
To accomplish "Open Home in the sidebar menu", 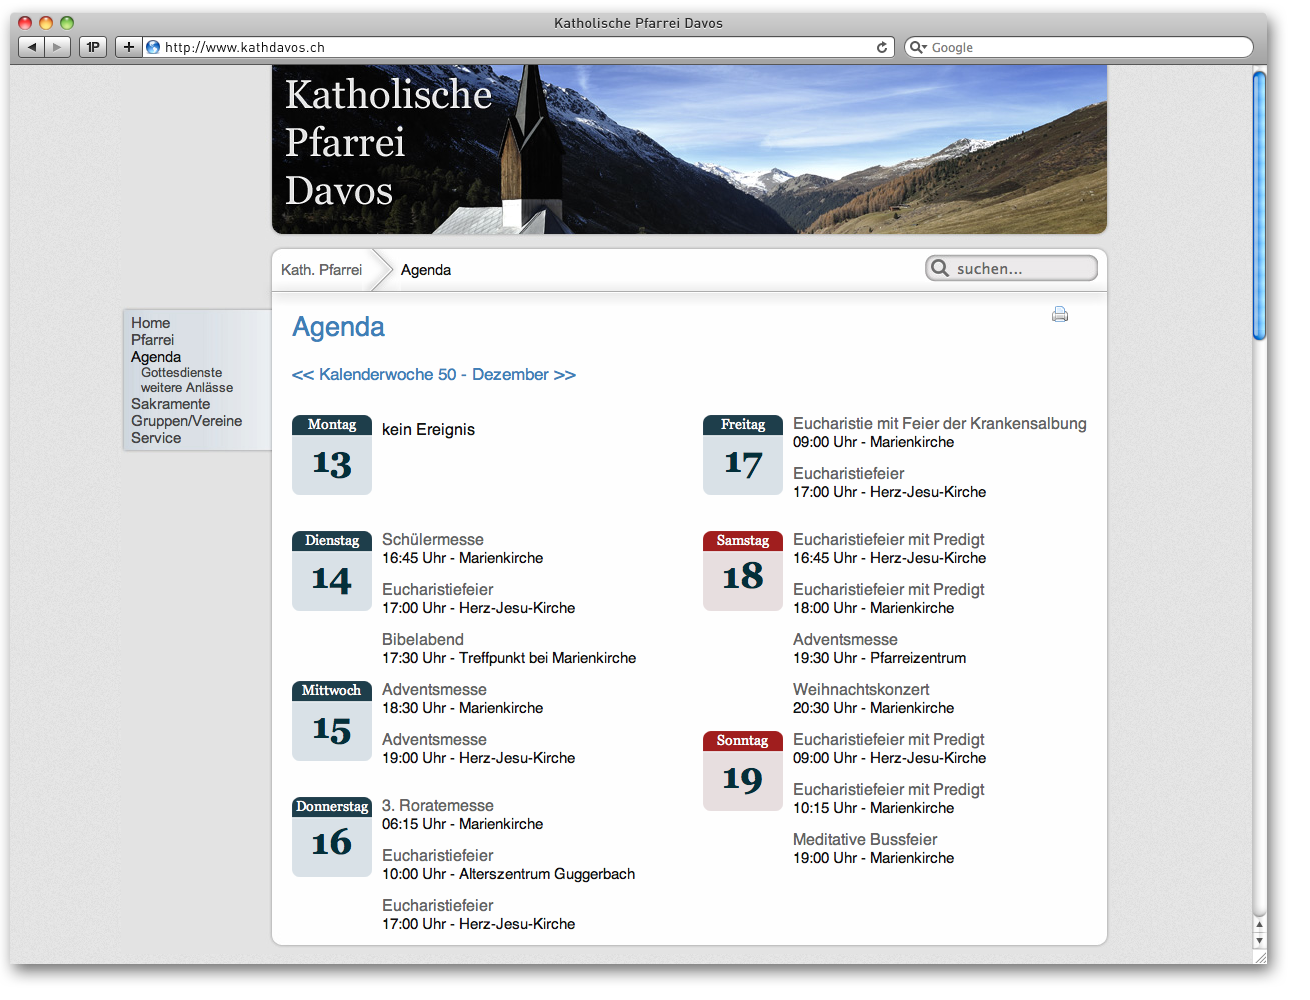I will tap(151, 323).
